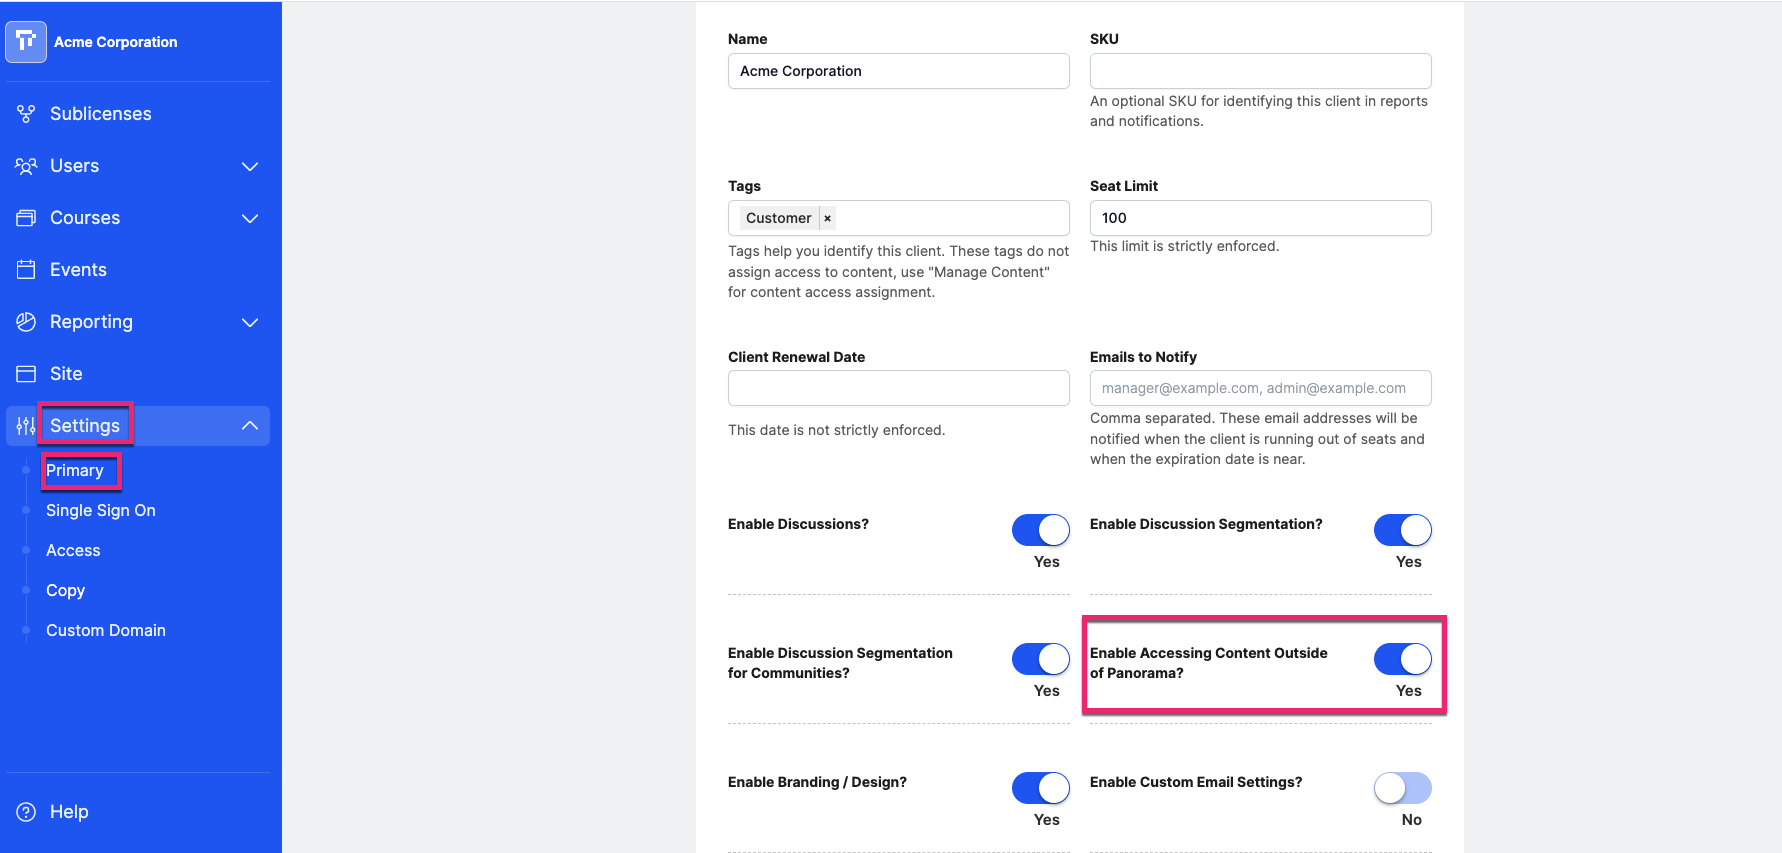Remove the Customer tag with x

(827, 218)
